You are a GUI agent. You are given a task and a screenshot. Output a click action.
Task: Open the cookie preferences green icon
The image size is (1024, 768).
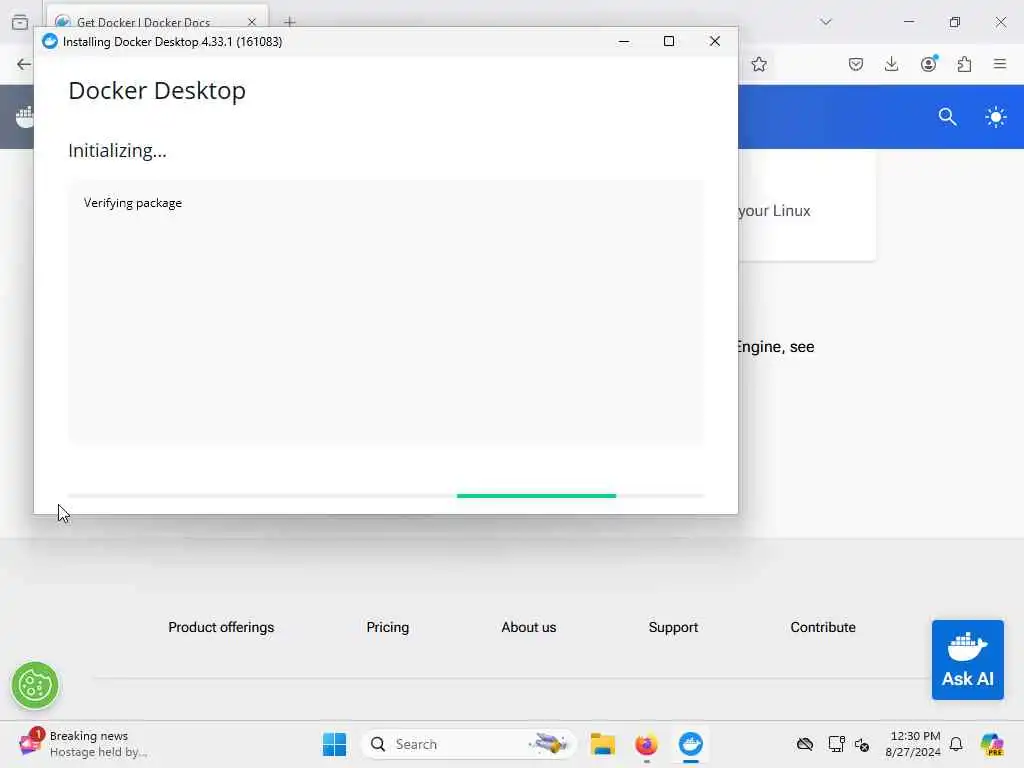(35, 686)
